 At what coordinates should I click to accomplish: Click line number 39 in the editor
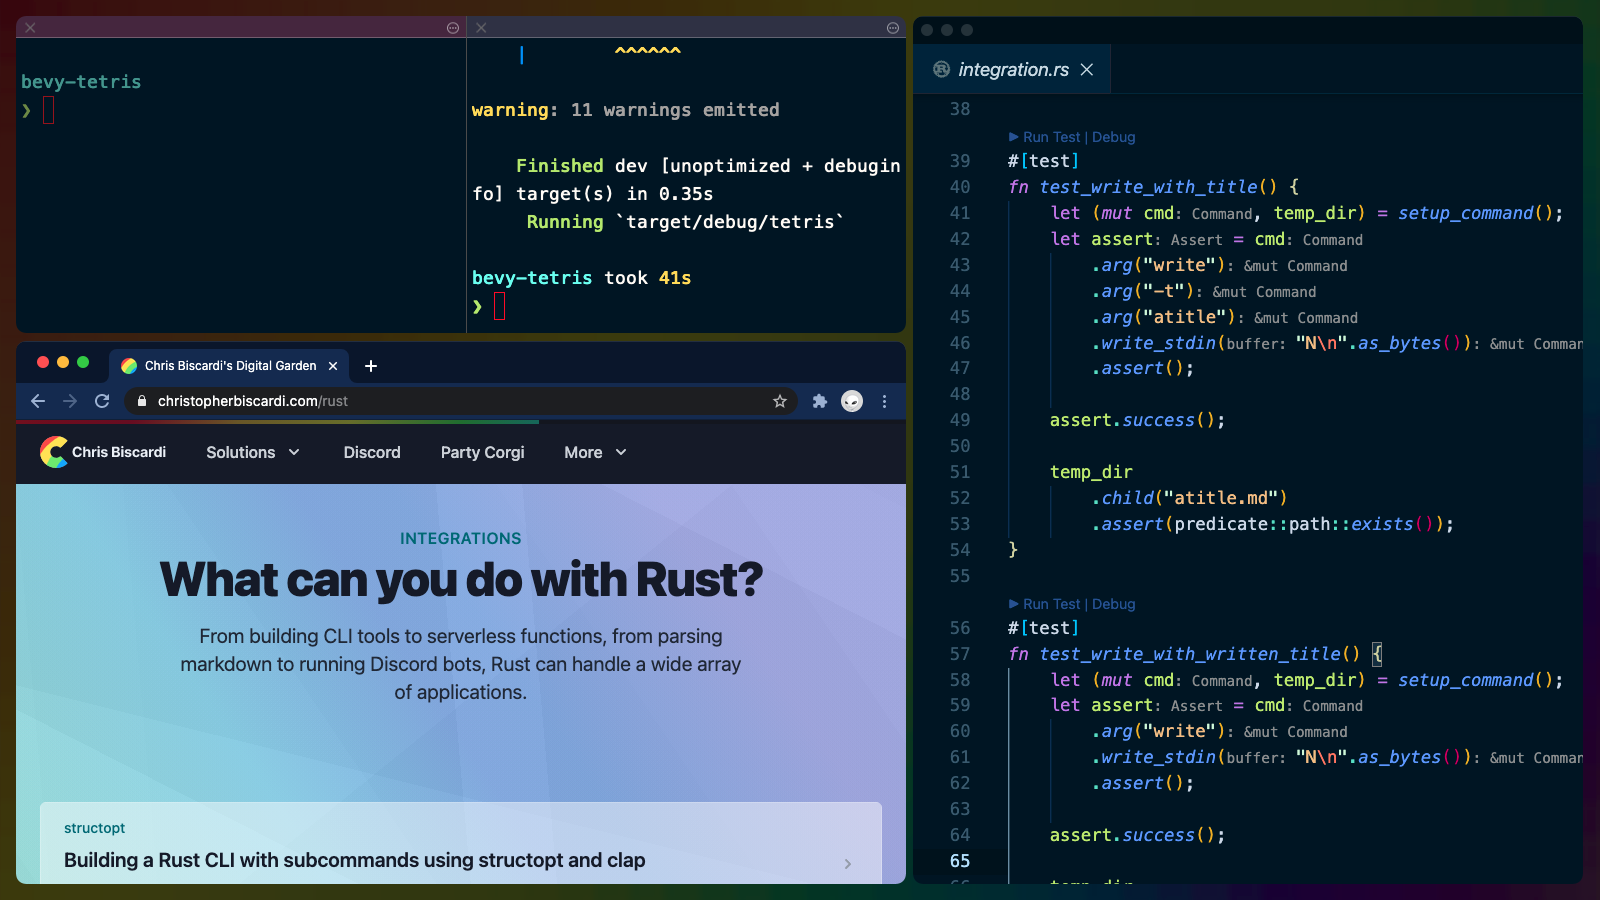(960, 161)
